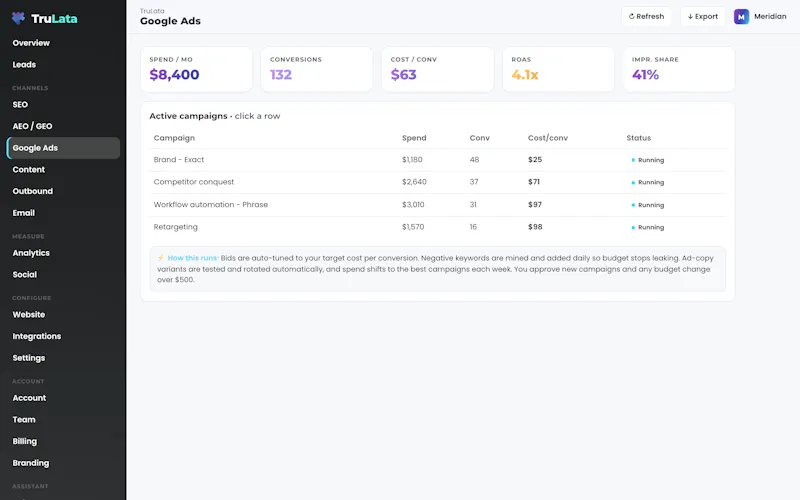Click the 16 conversions value
This screenshot has width=800, height=500.
pos(473,227)
